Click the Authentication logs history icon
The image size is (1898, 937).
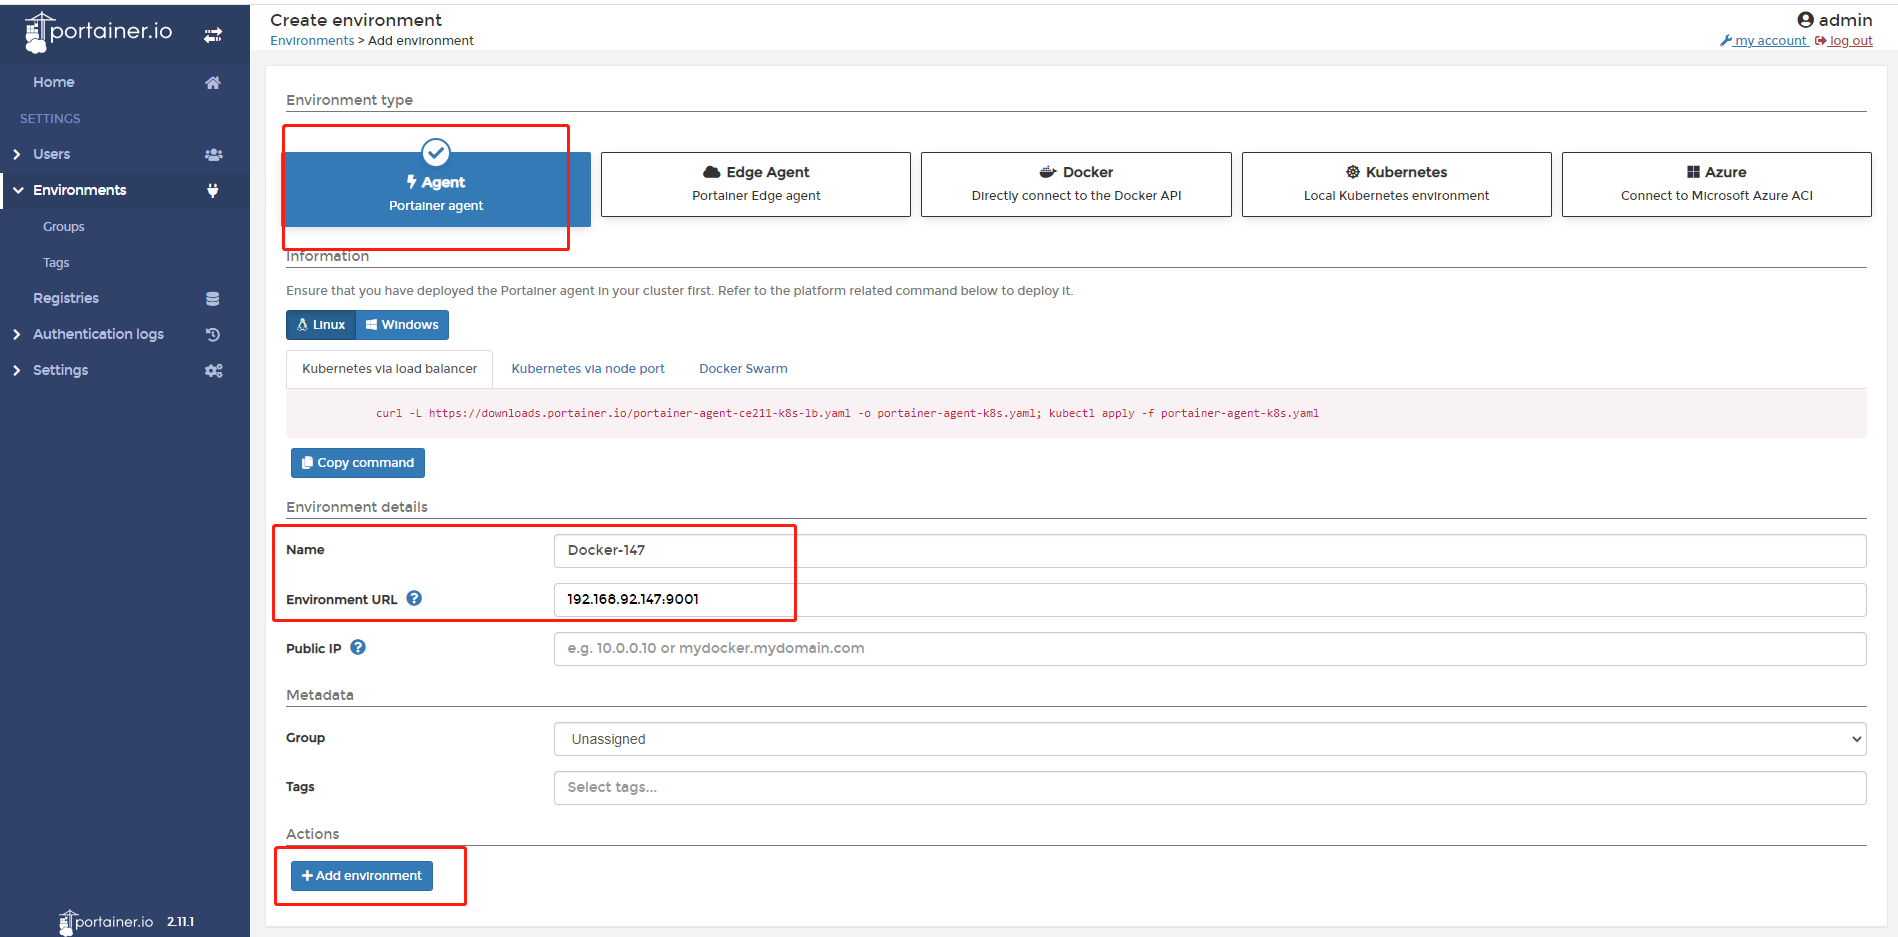click(213, 334)
